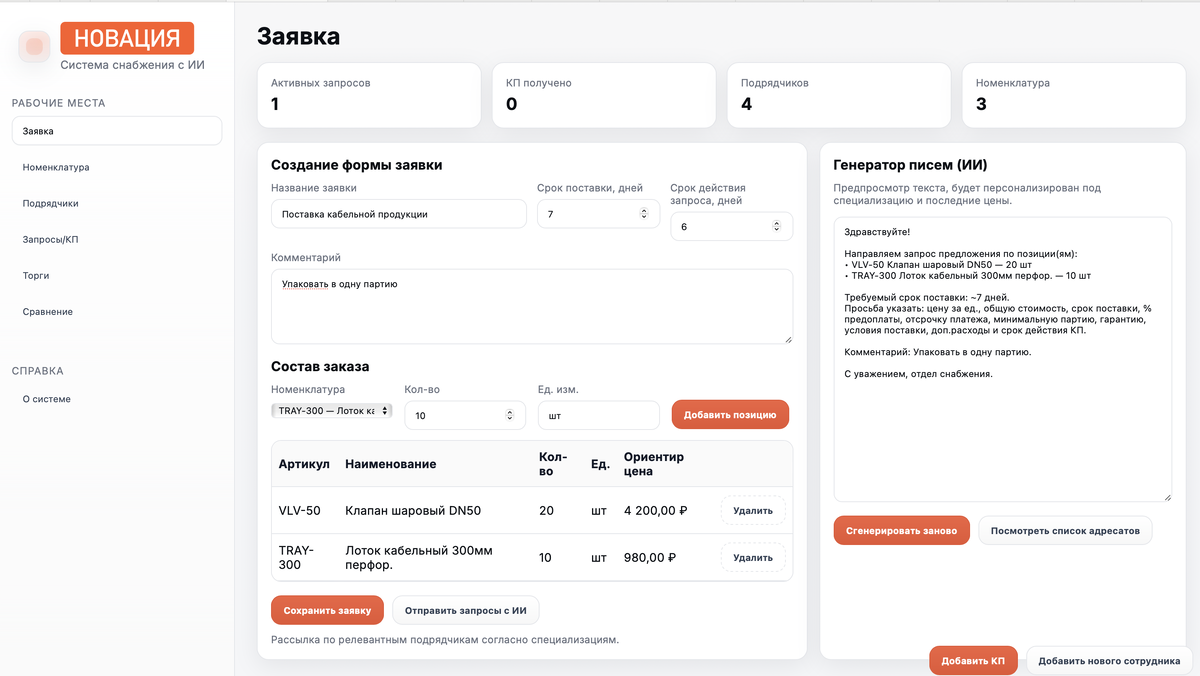
Task: Delete the VLV-50 row with Удалить
Action: click(x=753, y=510)
